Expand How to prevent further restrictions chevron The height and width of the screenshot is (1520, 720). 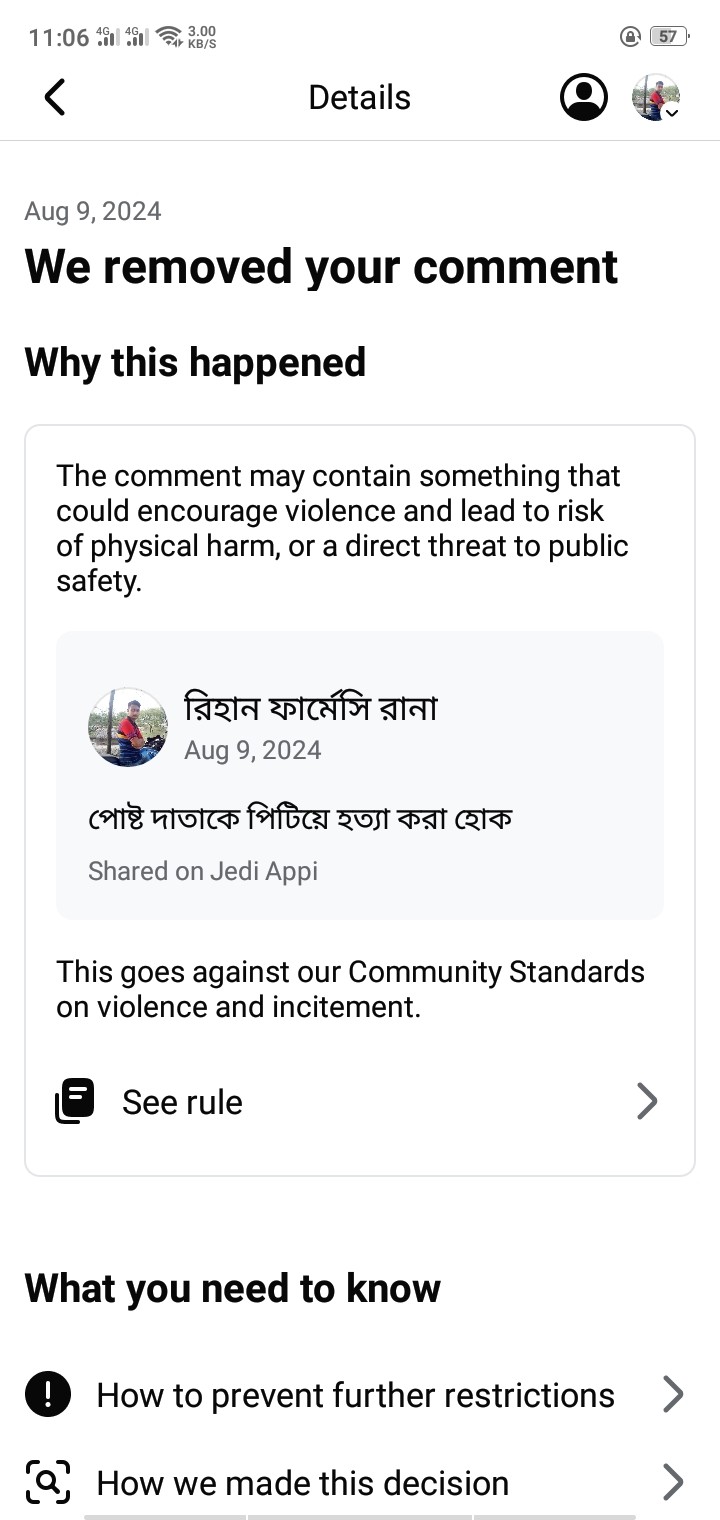[x=673, y=1394]
